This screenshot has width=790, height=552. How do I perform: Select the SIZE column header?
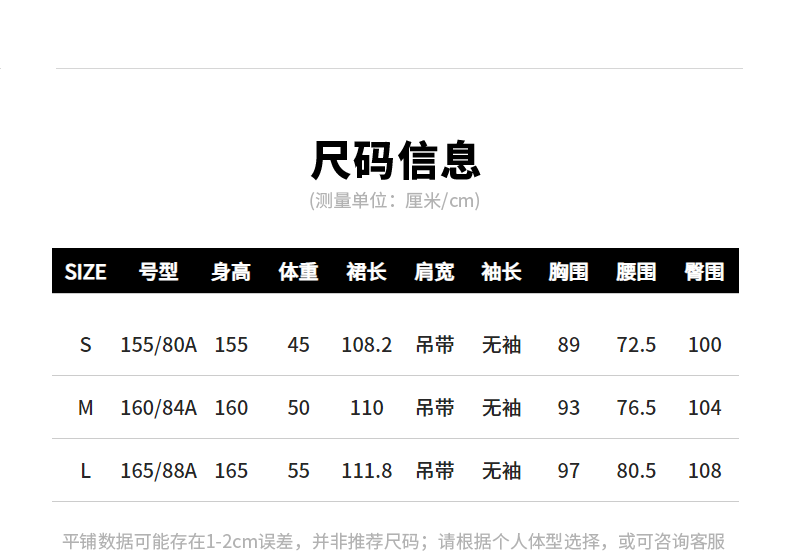click(x=85, y=272)
